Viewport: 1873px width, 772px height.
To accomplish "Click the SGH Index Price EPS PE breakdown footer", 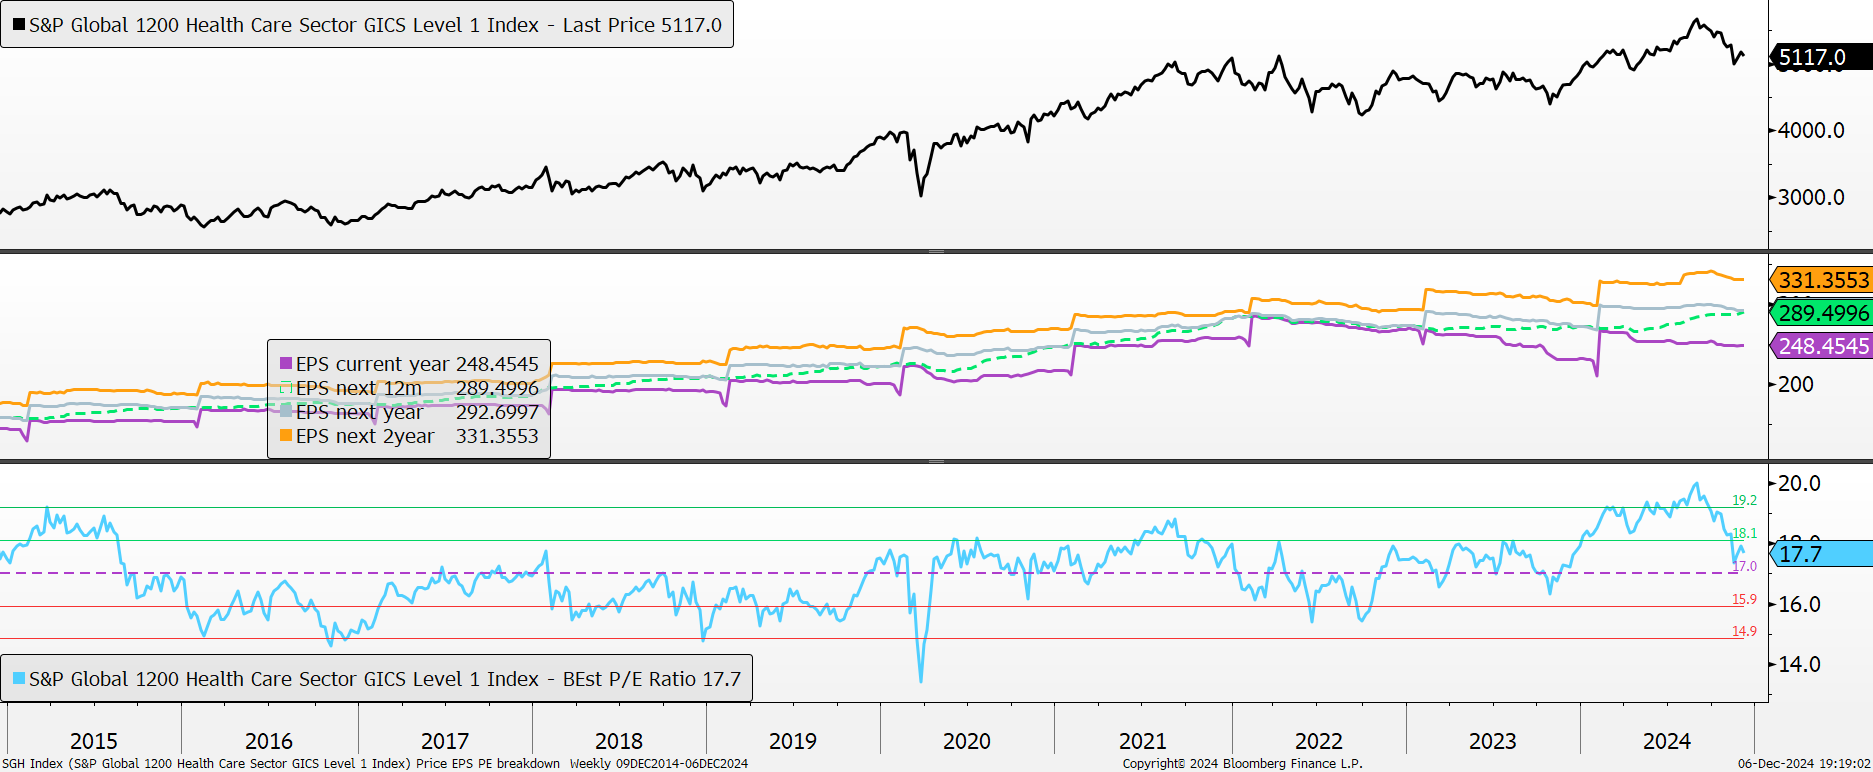I will click(x=281, y=763).
